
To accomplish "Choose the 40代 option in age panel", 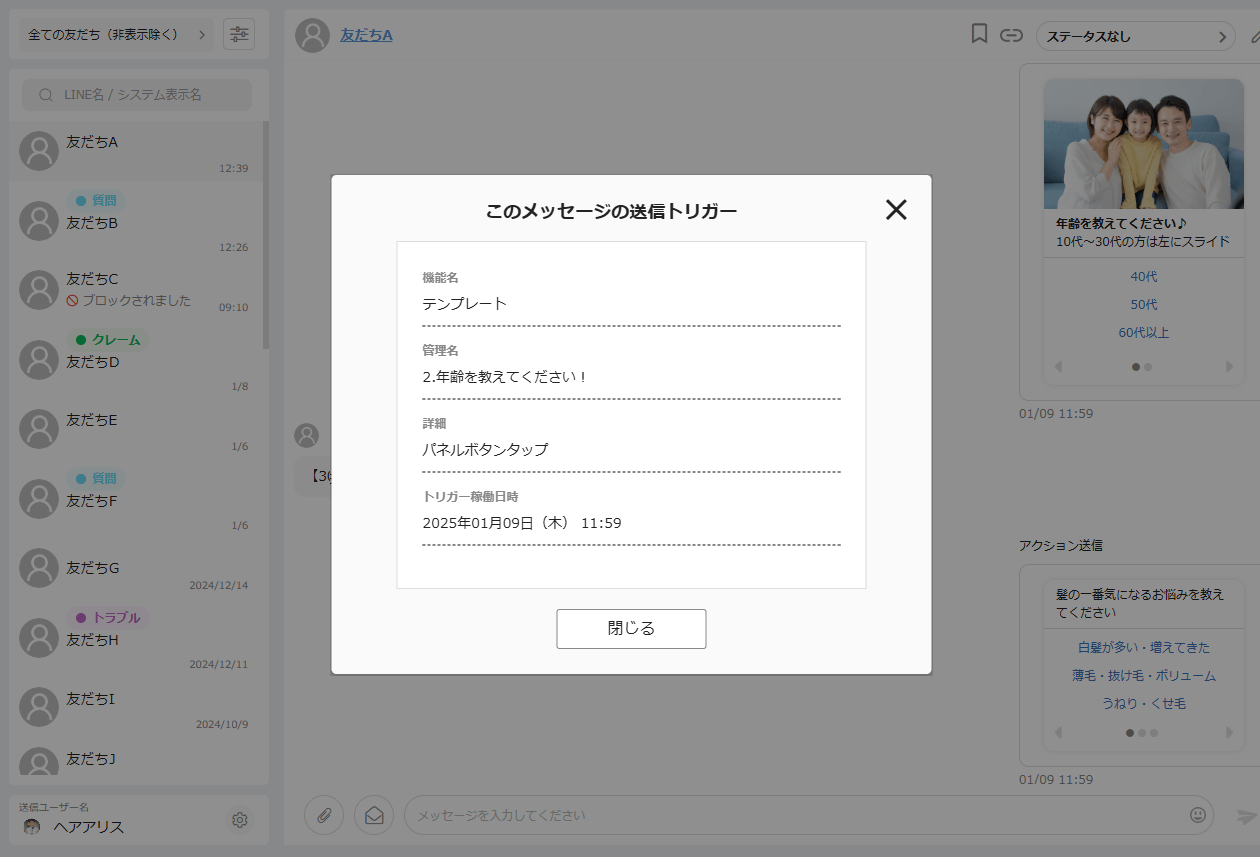I will click(1143, 277).
